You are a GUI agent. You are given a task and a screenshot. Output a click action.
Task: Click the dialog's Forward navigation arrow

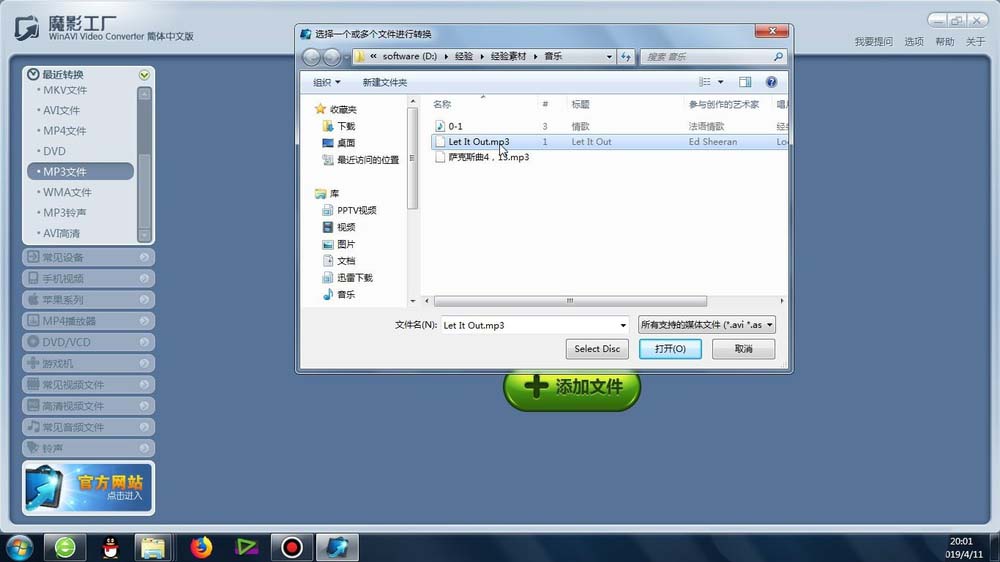332,57
